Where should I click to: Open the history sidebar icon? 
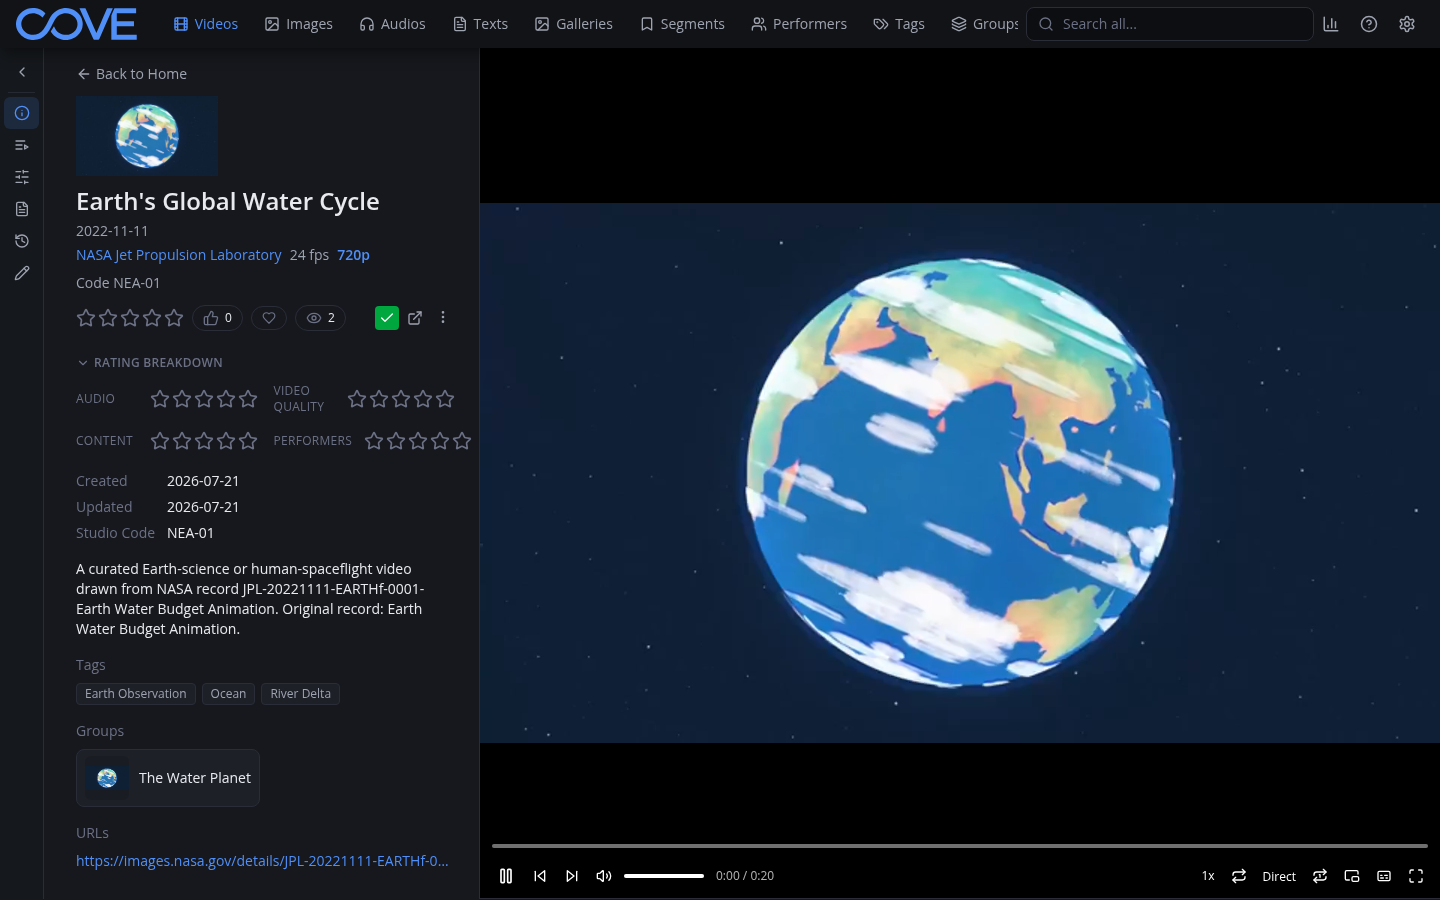coord(22,241)
